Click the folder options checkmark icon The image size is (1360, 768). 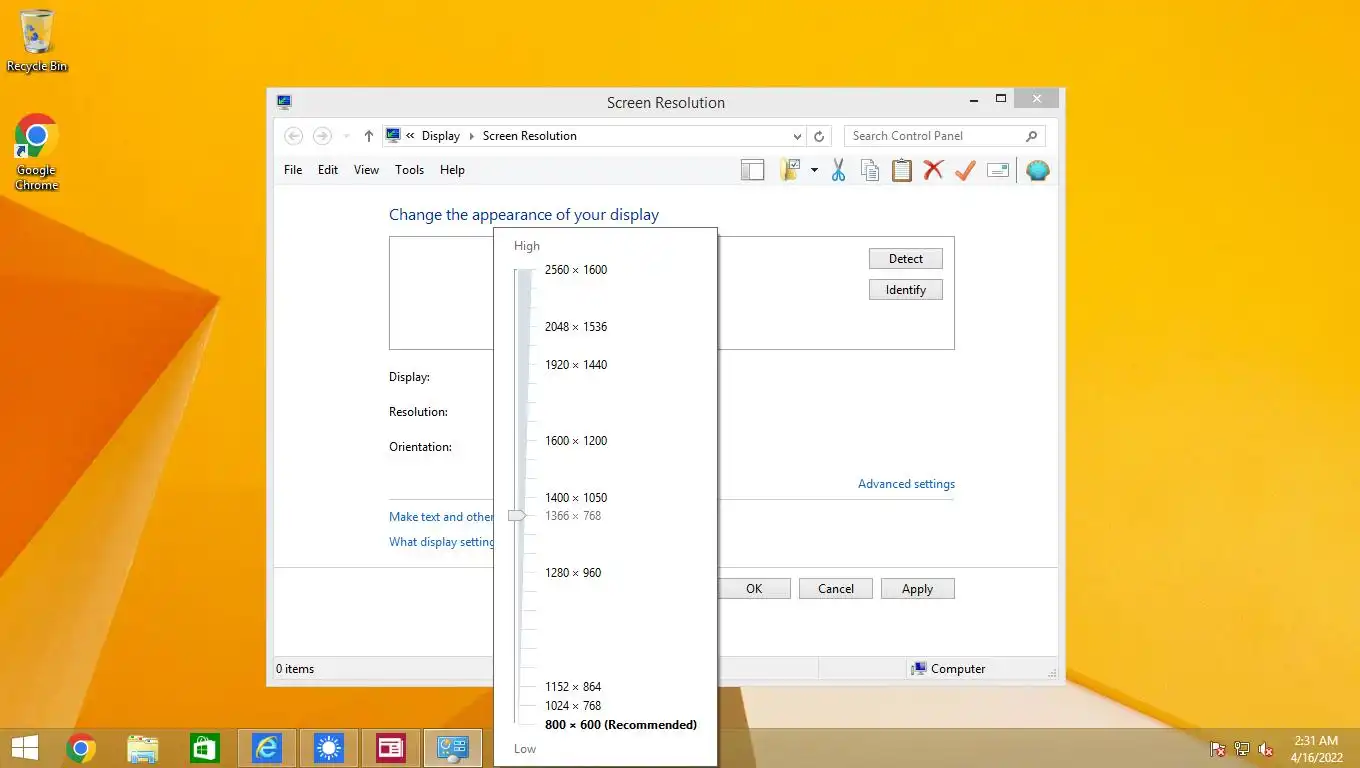pos(791,170)
